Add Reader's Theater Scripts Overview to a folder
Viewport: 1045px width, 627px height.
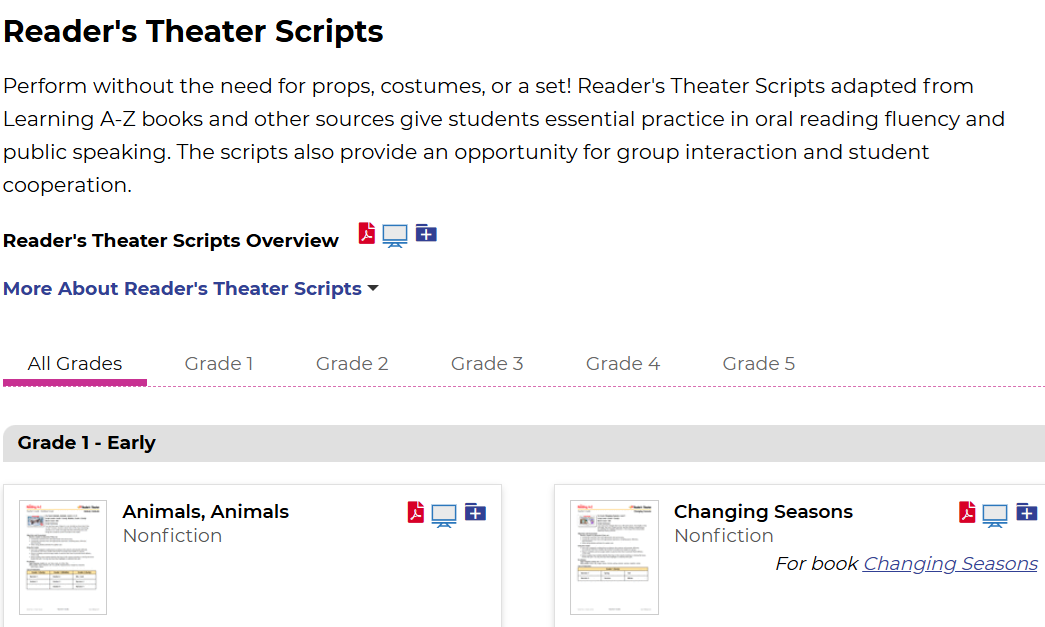(426, 234)
